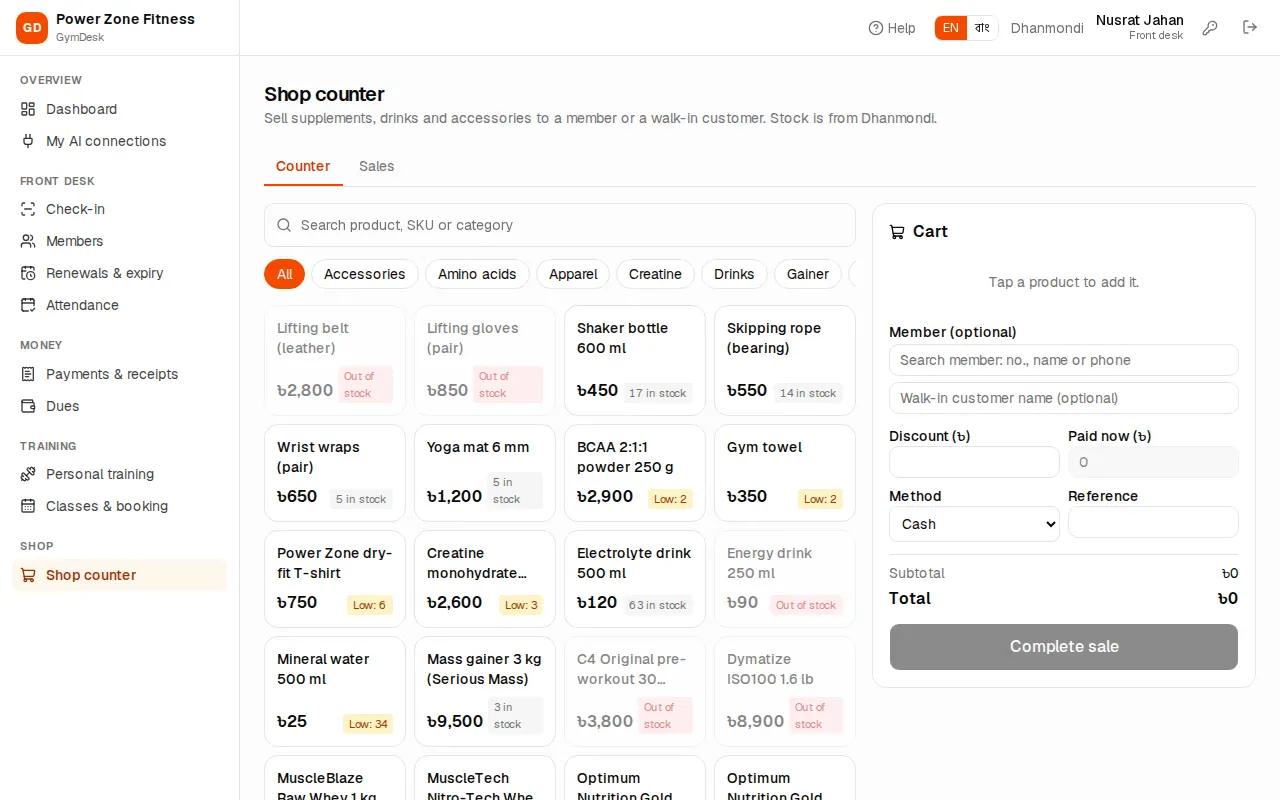This screenshot has height=800, width=1280.
Task: Click the product search field
Action: click(560, 225)
